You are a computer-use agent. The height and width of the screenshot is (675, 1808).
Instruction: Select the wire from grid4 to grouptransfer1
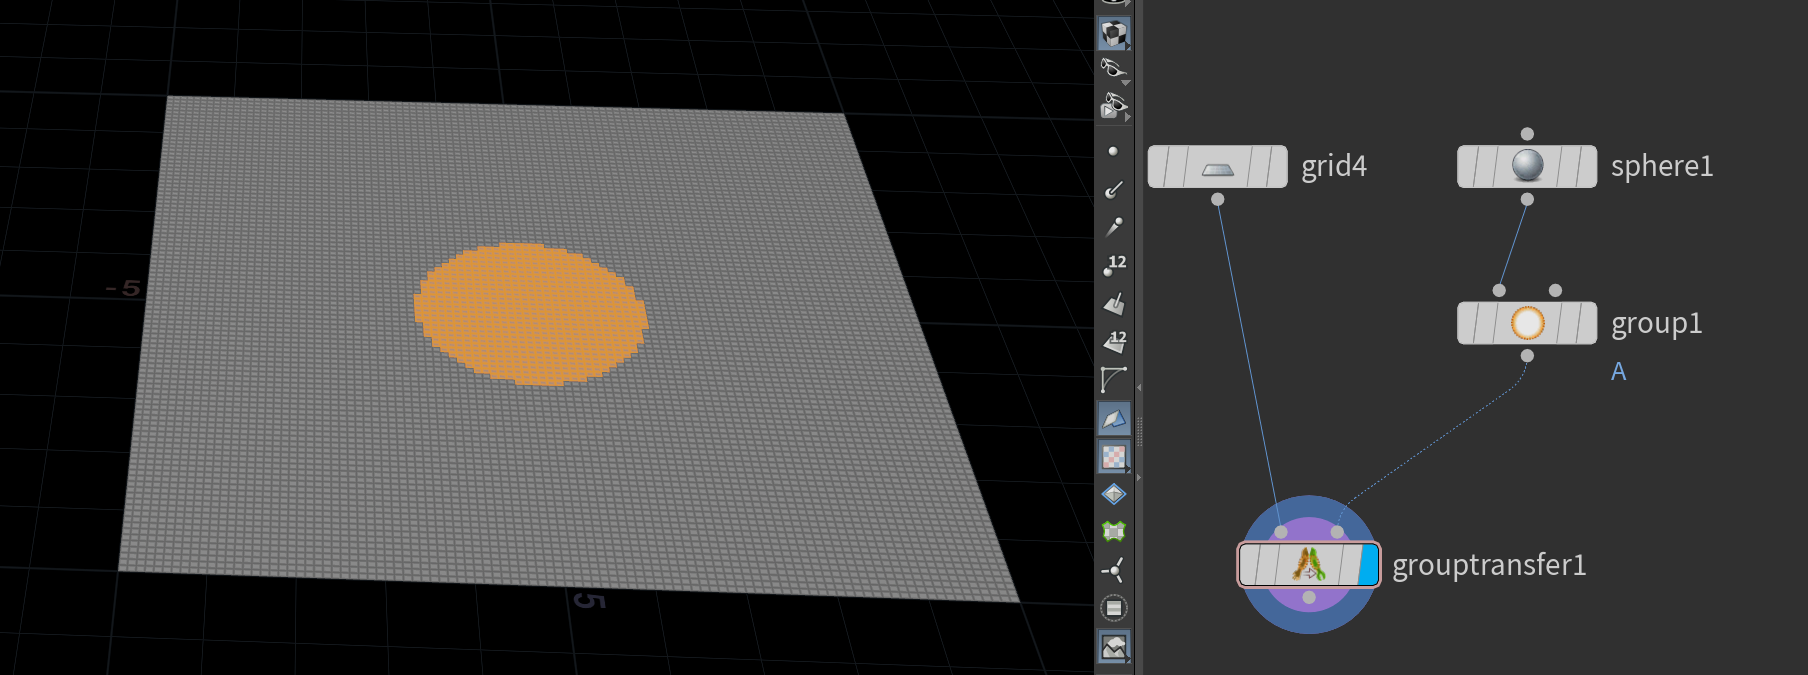tap(1249, 365)
